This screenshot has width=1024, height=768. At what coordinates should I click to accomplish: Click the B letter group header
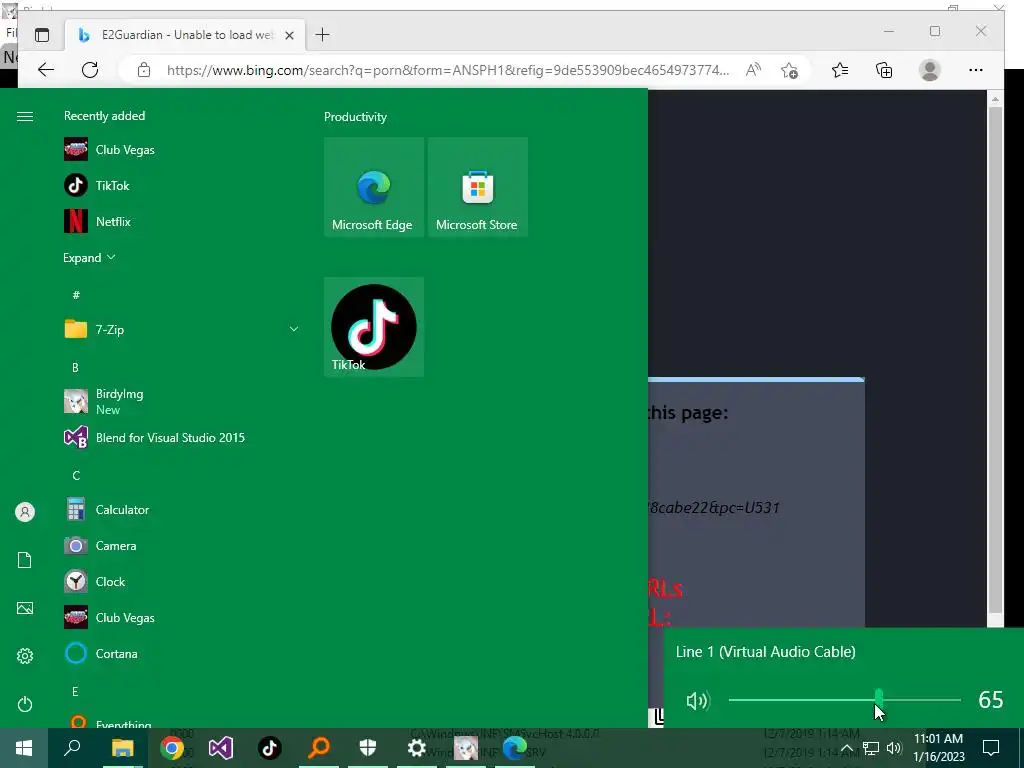click(75, 367)
